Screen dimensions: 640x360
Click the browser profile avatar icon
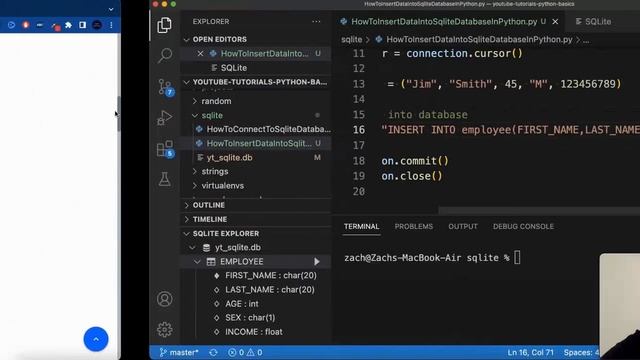tap(97, 25)
